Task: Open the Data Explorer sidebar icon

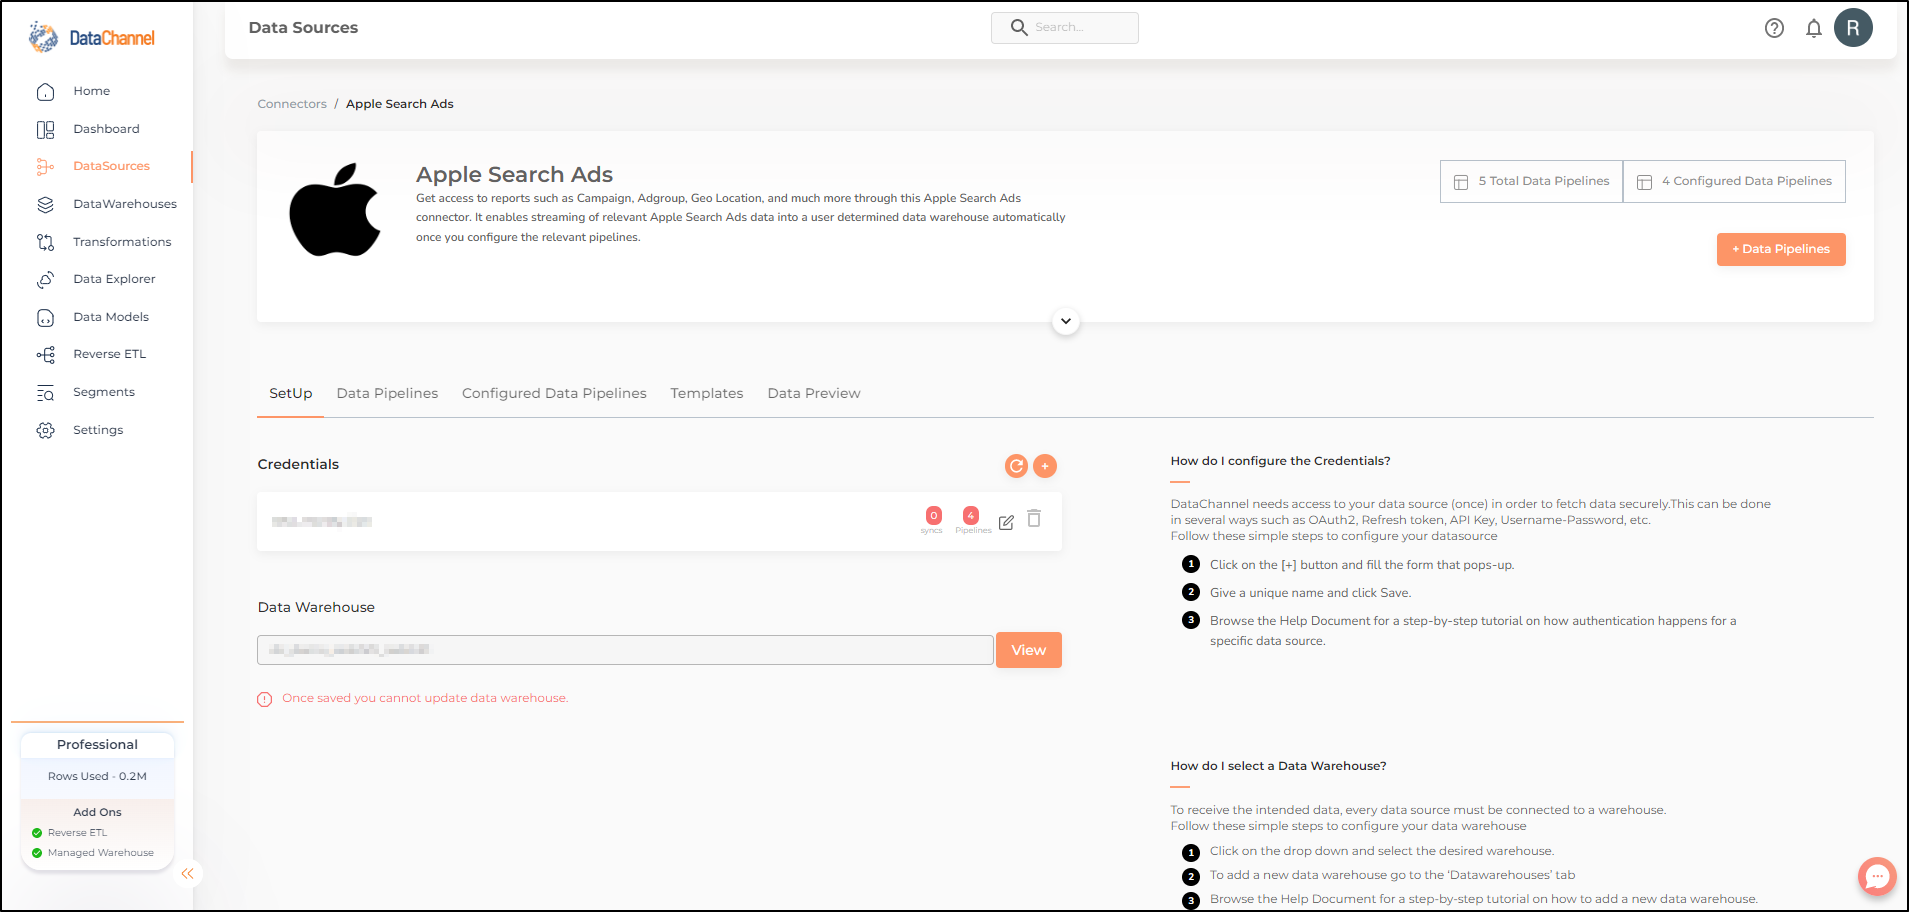Action: coord(45,280)
